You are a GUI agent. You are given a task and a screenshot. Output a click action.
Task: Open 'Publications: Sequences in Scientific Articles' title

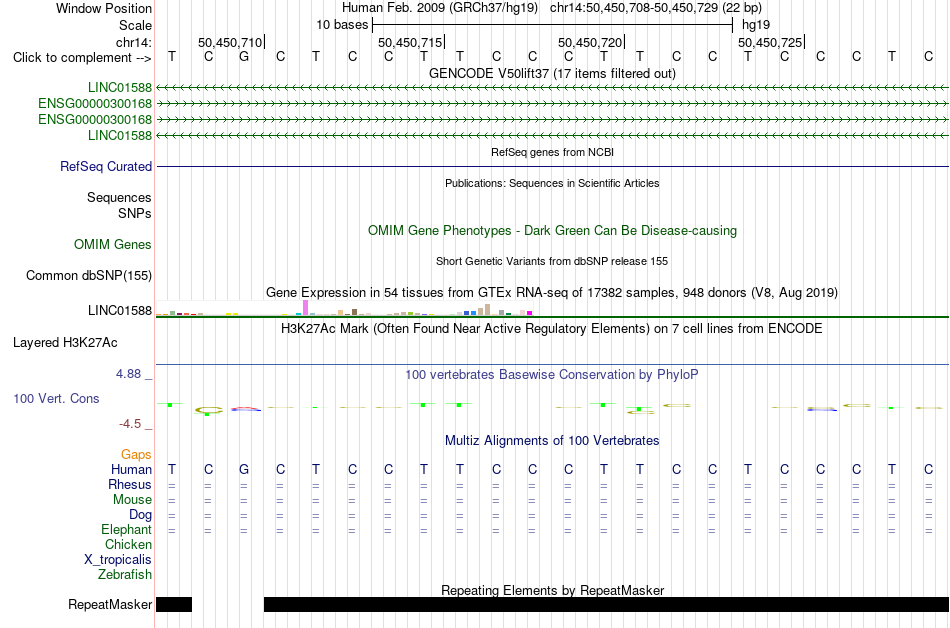pos(552,183)
